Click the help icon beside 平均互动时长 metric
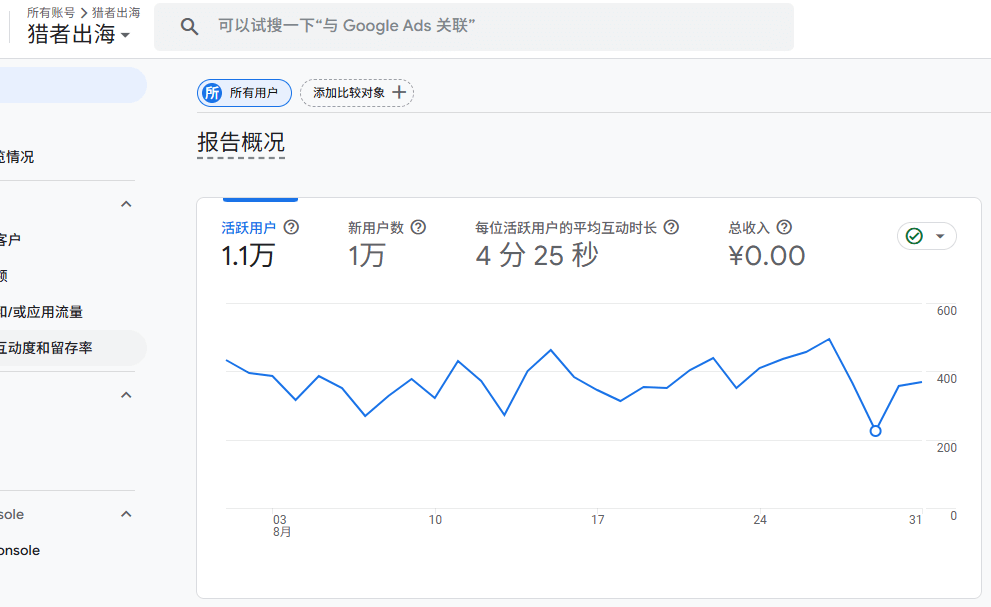 tap(671, 227)
